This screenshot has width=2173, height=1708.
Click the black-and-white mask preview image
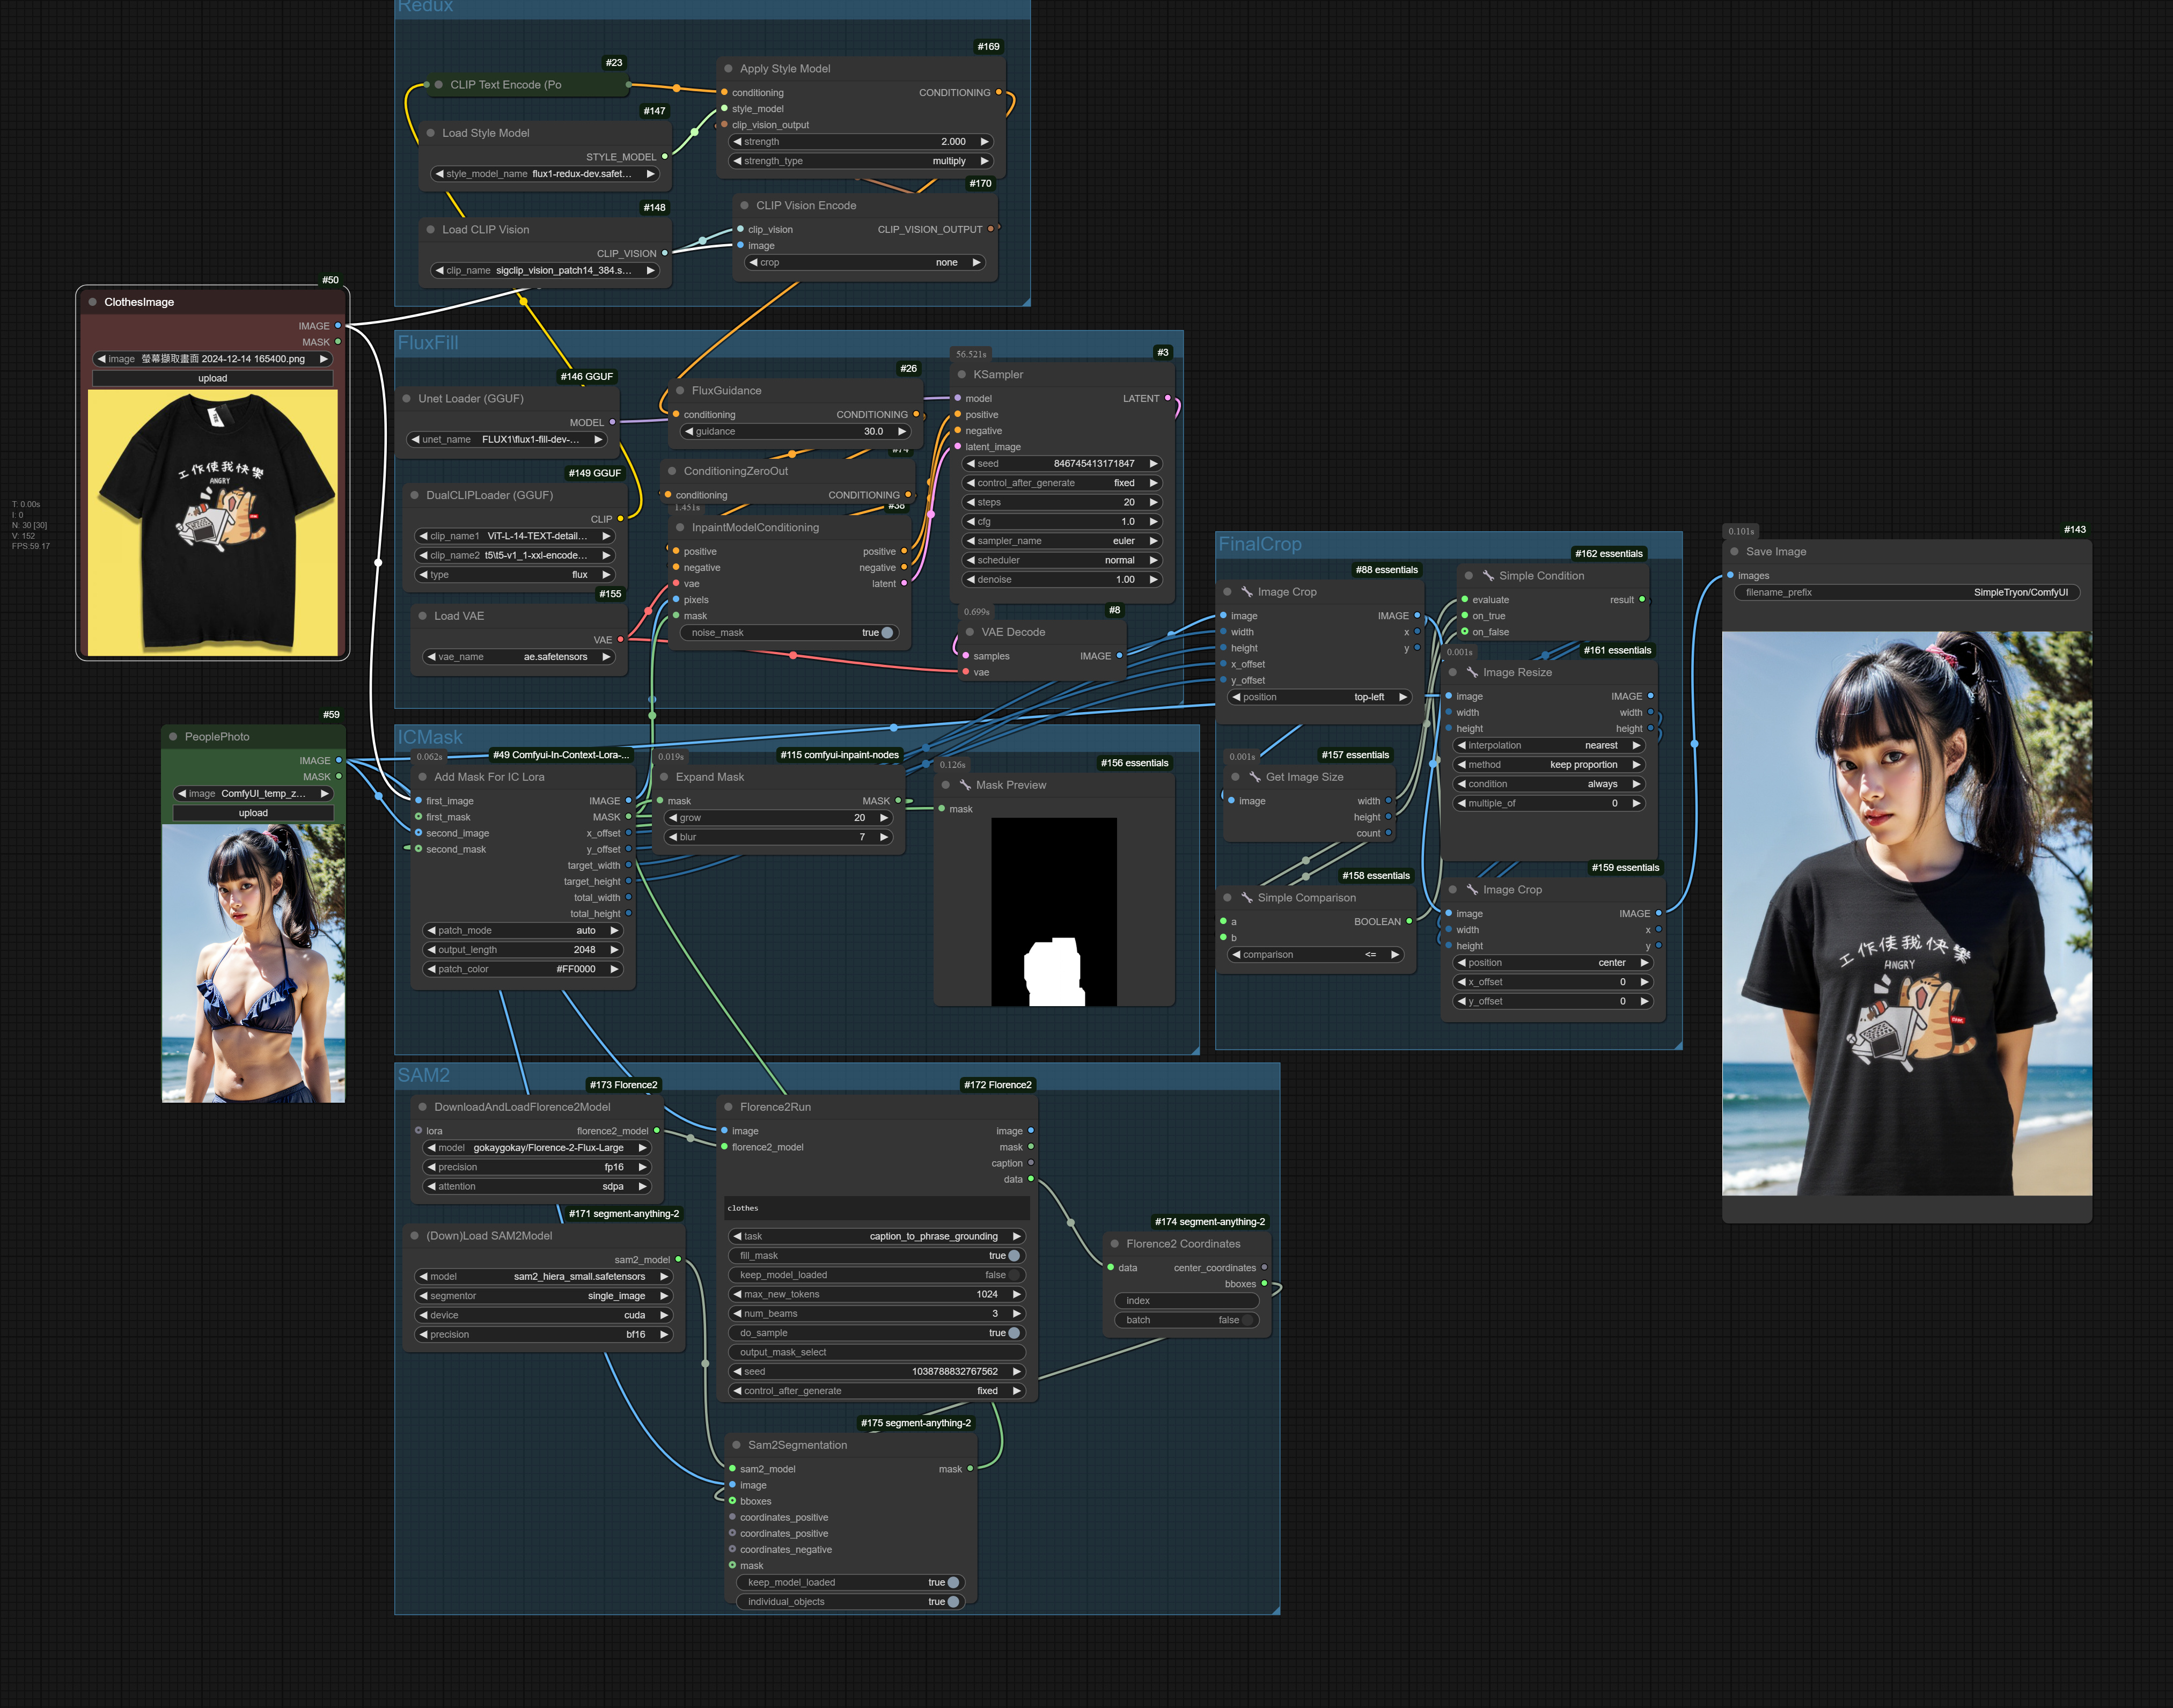coord(1054,912)
